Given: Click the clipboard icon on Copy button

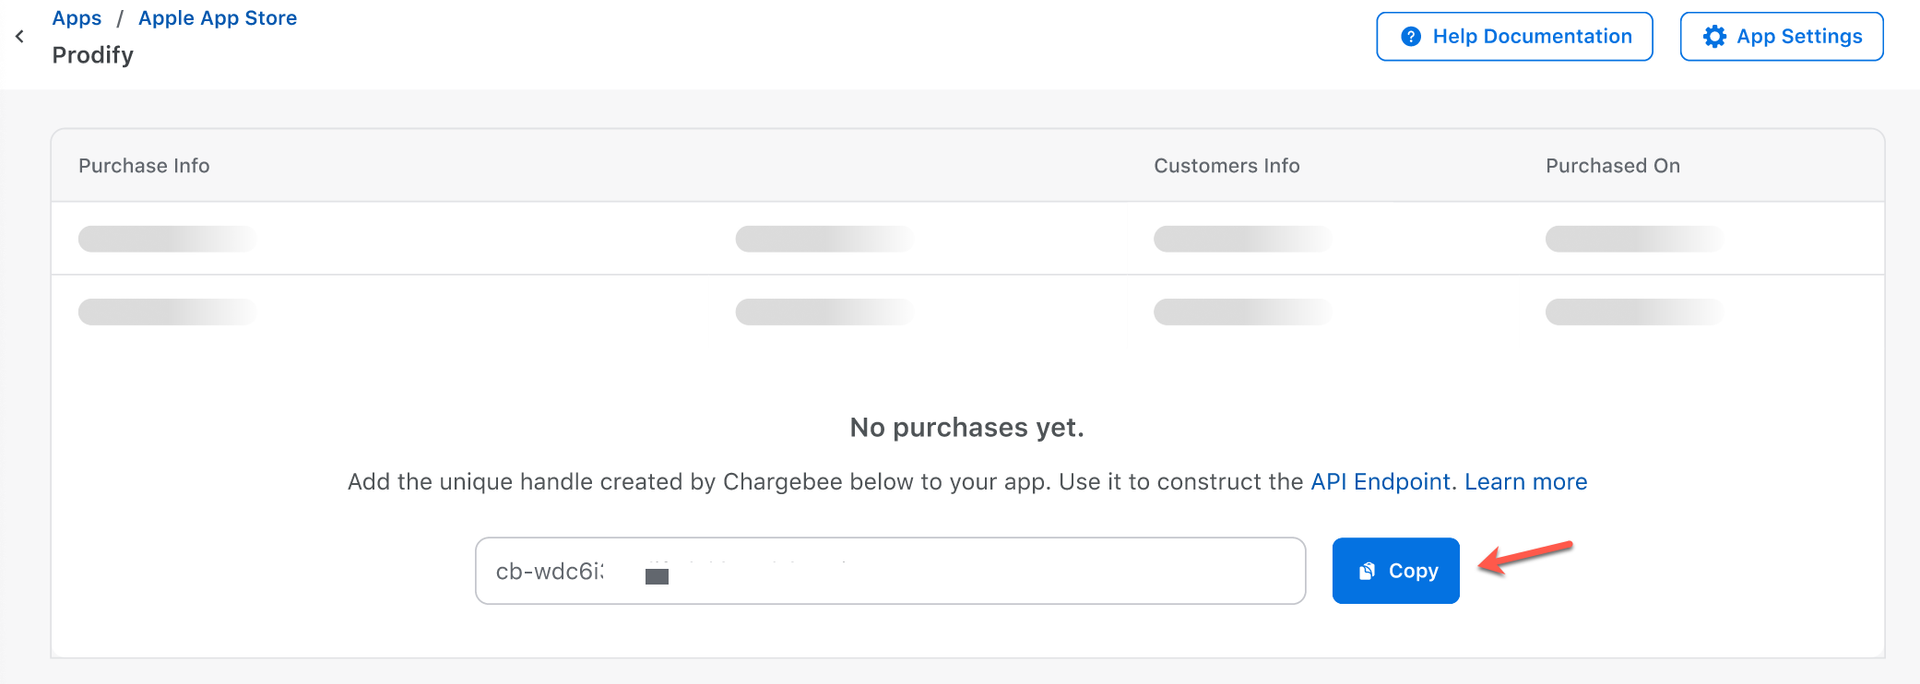Looking at the screenshot, I should (1367, 571).
